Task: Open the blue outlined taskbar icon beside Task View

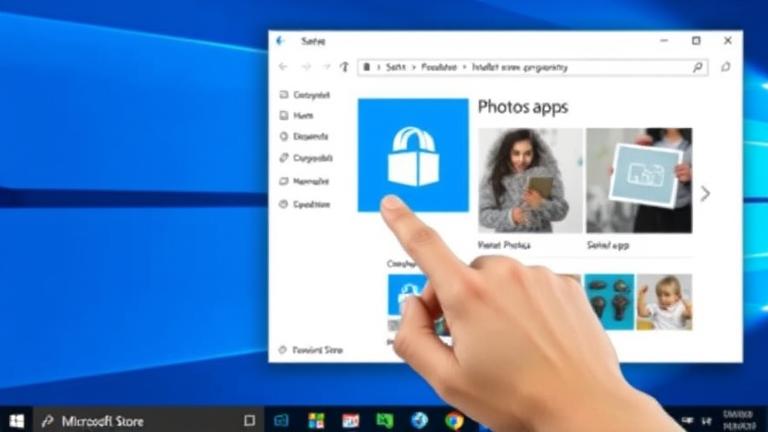Action: pos(281,420)
